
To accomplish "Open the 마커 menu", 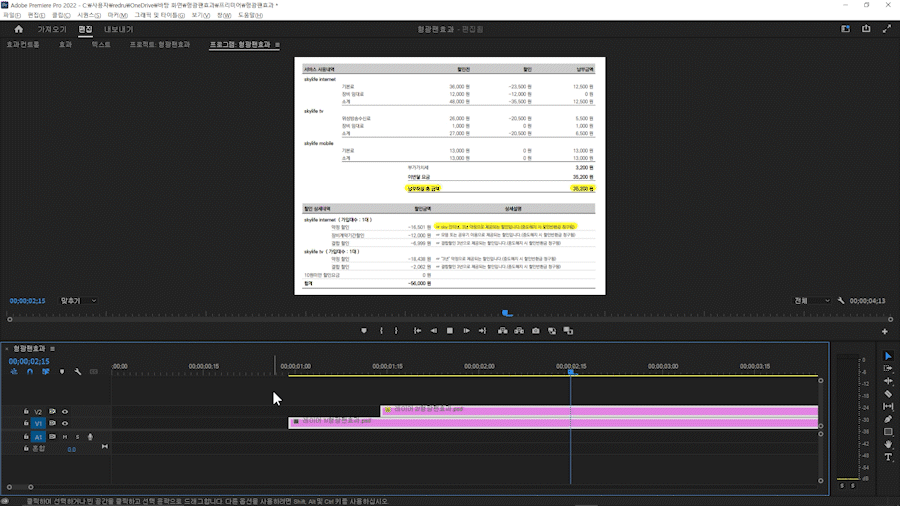I will [x=118, y=15].
